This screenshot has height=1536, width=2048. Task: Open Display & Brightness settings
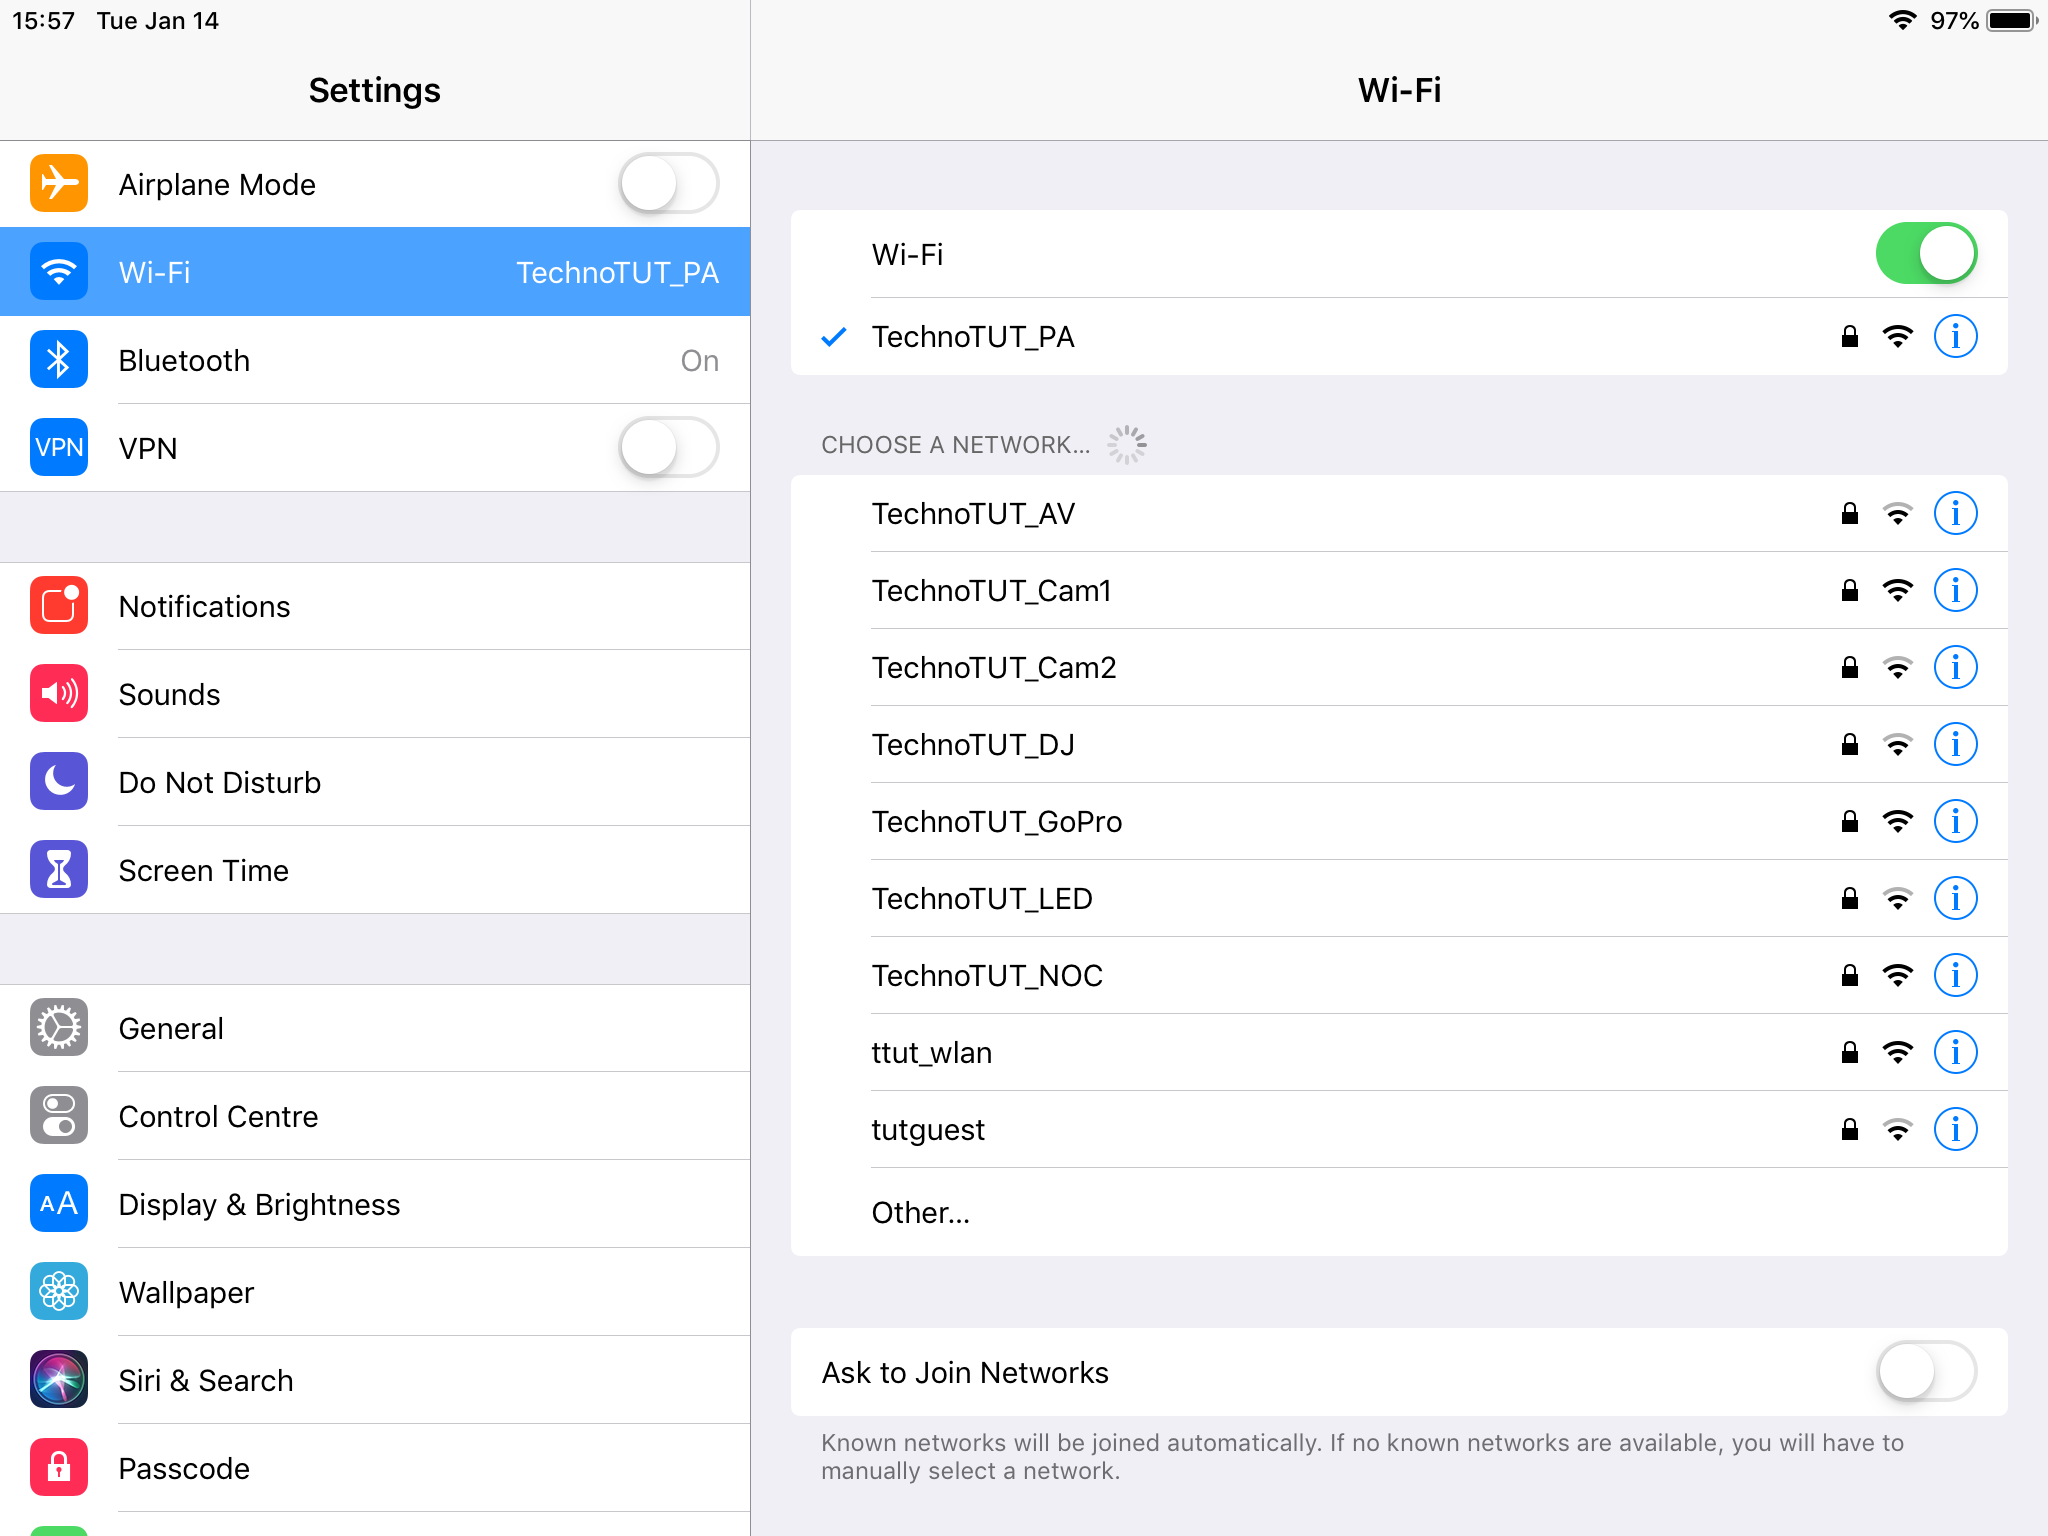(375, 1204)
